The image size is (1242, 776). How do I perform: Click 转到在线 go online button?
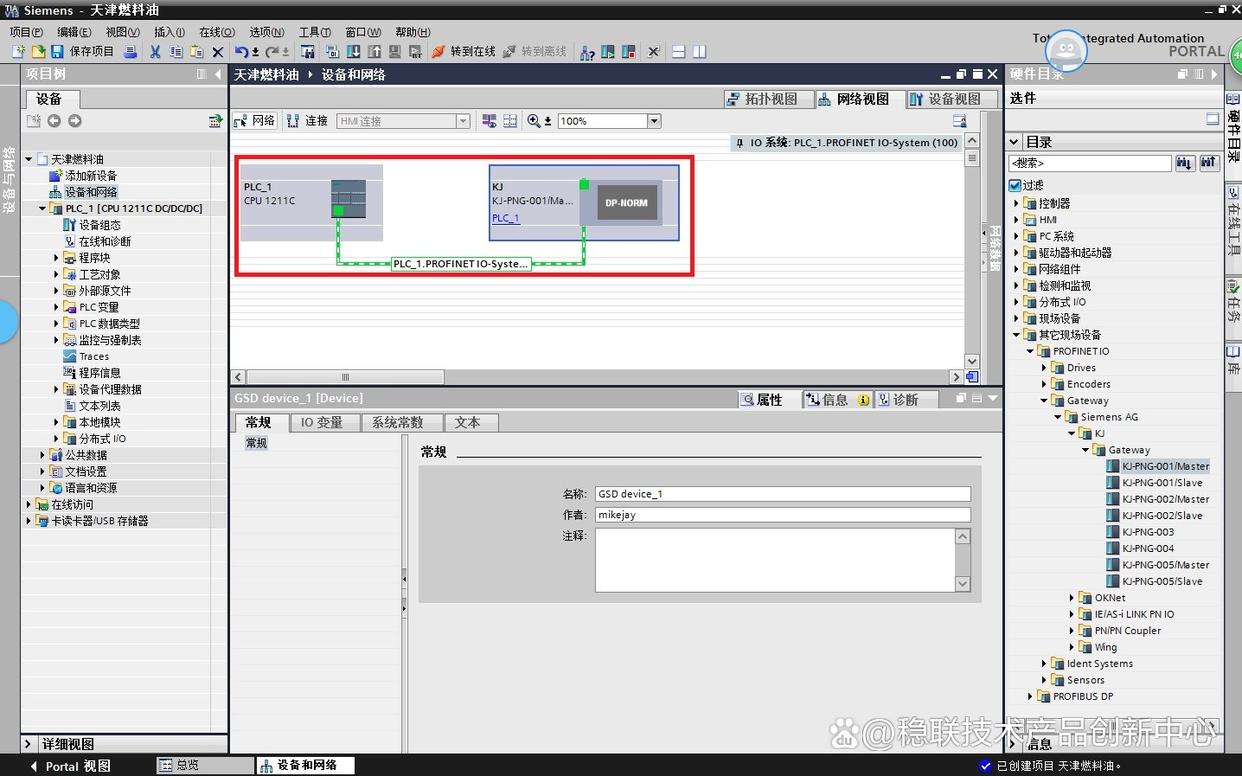pyautogui.click(x=463, y=52)
